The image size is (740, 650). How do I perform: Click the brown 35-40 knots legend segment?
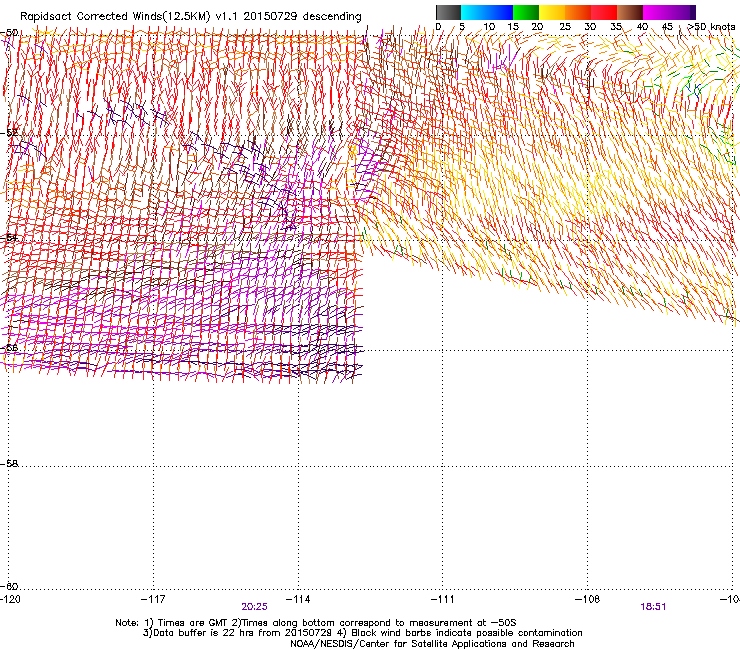pos(630,12)
